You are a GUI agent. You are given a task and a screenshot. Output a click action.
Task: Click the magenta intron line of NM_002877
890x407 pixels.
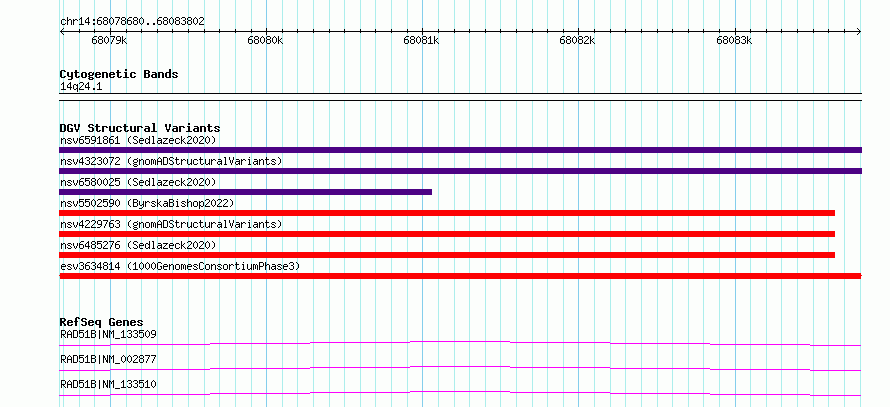click(460, 367)
